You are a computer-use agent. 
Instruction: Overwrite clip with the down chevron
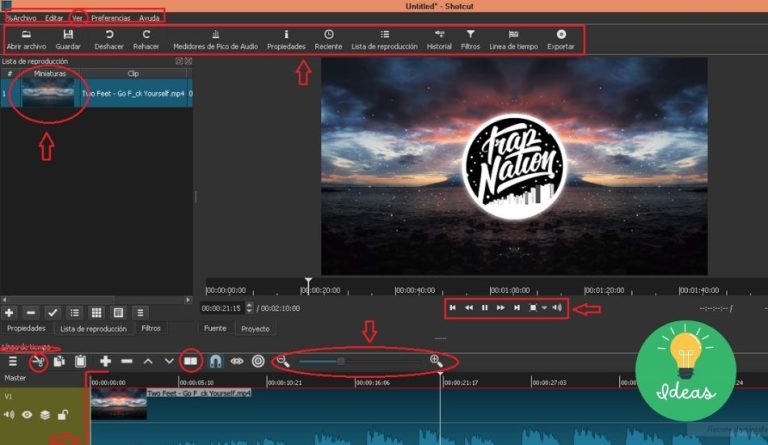click(169, 361)
